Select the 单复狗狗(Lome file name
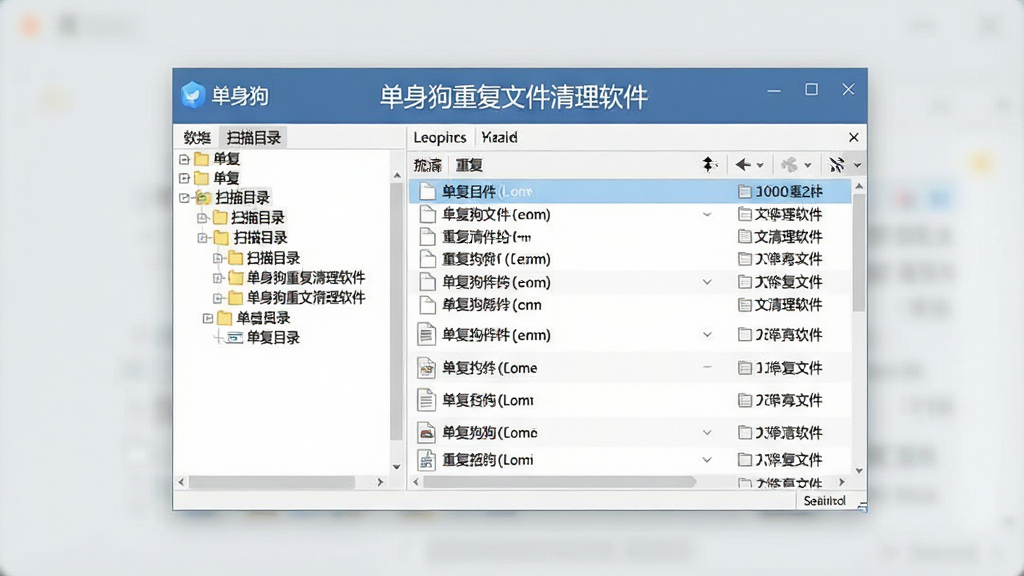 (x=490, y=432)
